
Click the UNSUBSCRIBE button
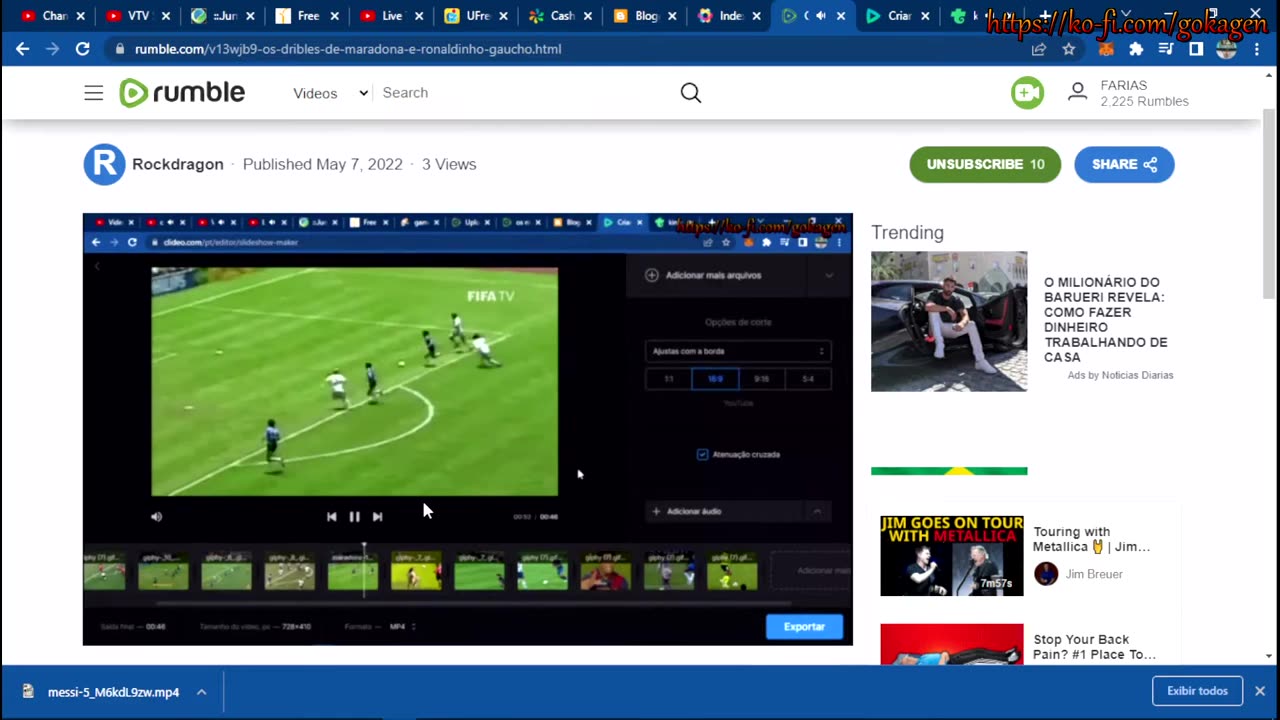coord(985,164)
